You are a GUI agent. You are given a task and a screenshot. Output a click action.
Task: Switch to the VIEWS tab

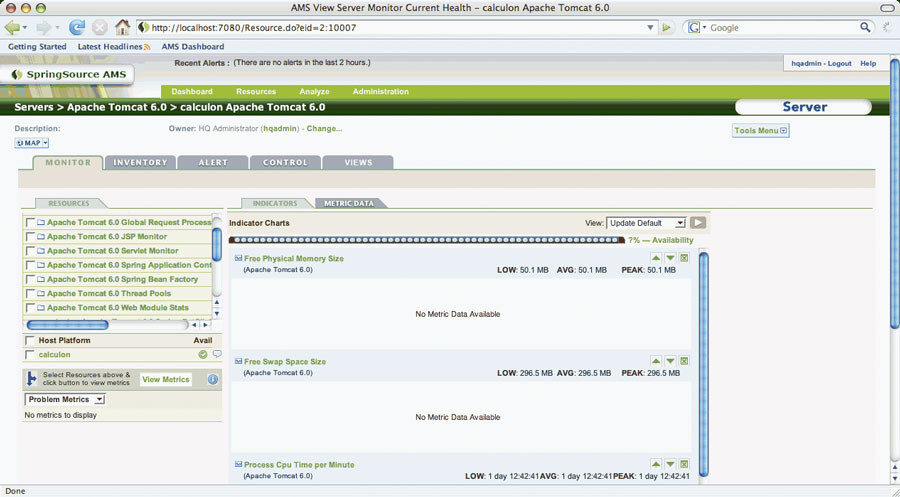(x=358, y=162)
